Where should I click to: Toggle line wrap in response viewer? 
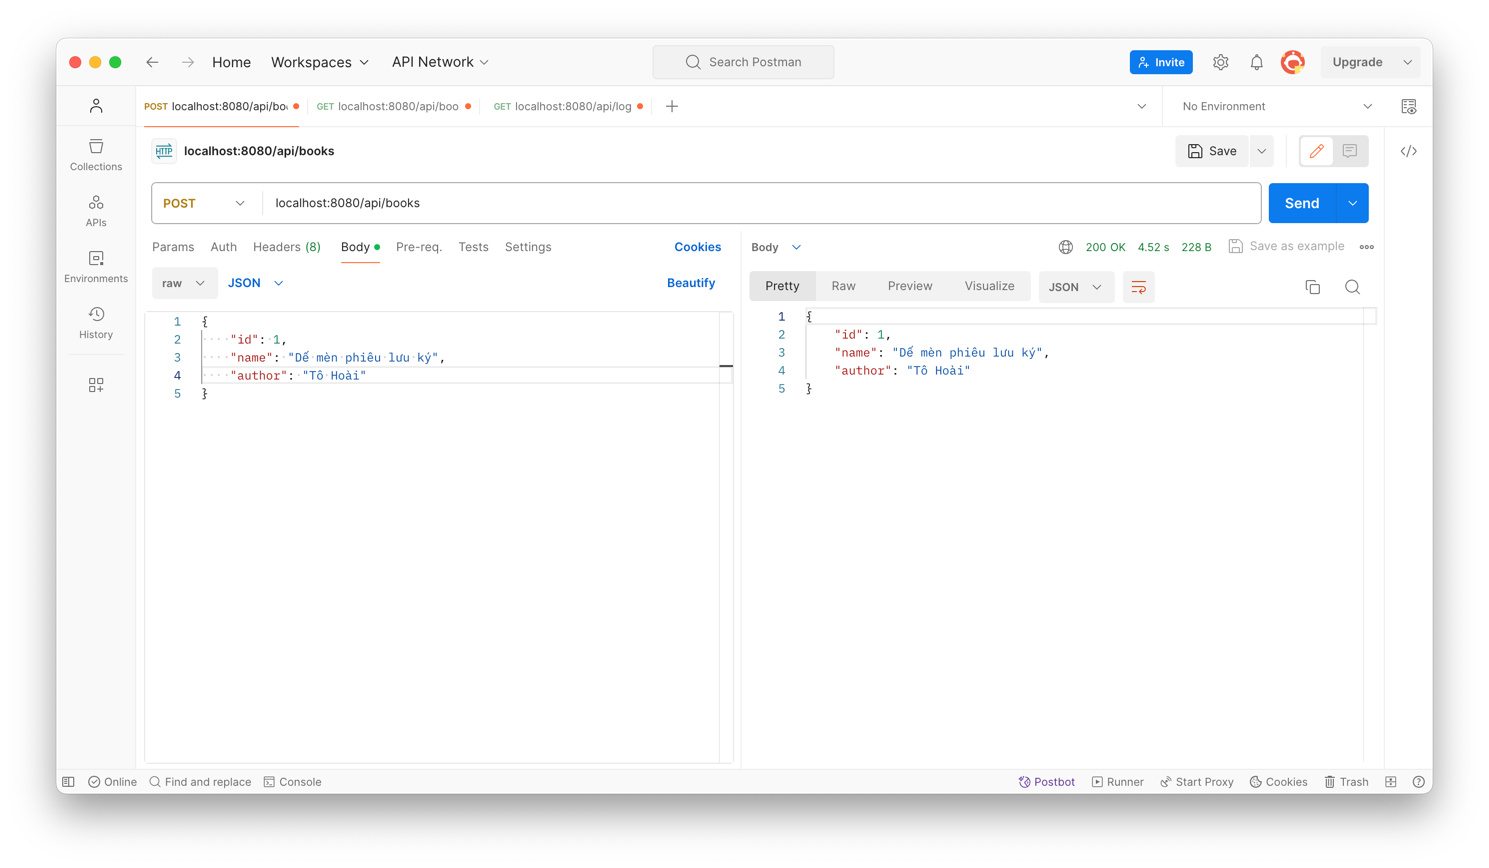[1138, 287]
